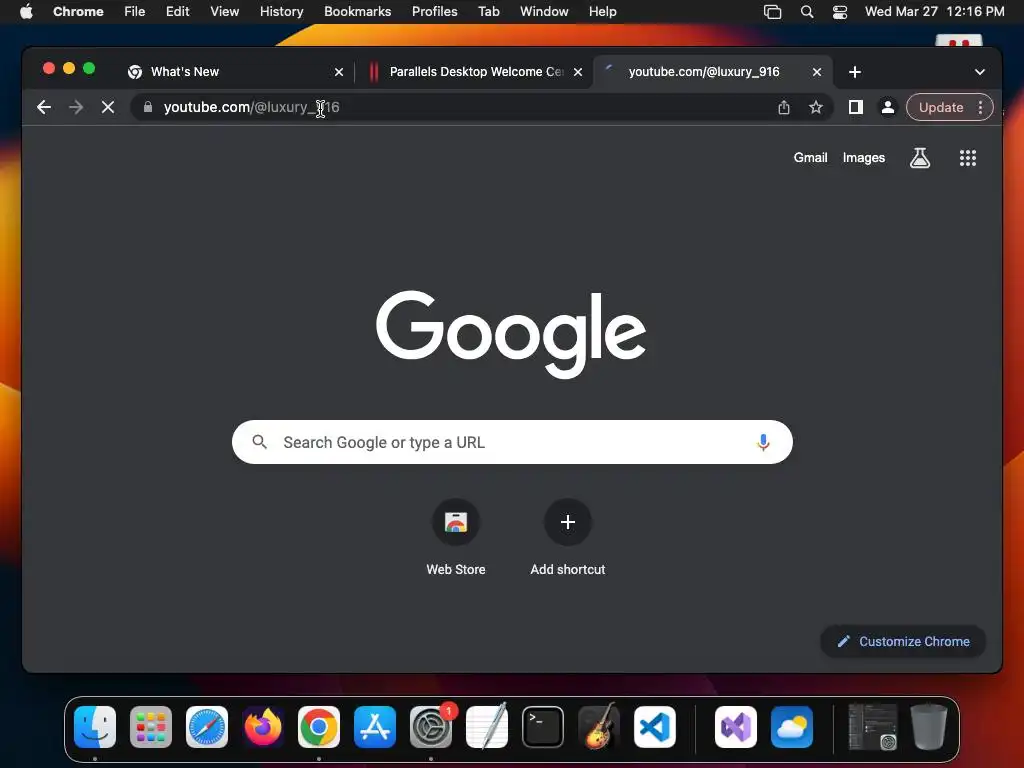Viewport: 1024px width, 768px height.
Task: Open the Images link
Action: [863, 157]
